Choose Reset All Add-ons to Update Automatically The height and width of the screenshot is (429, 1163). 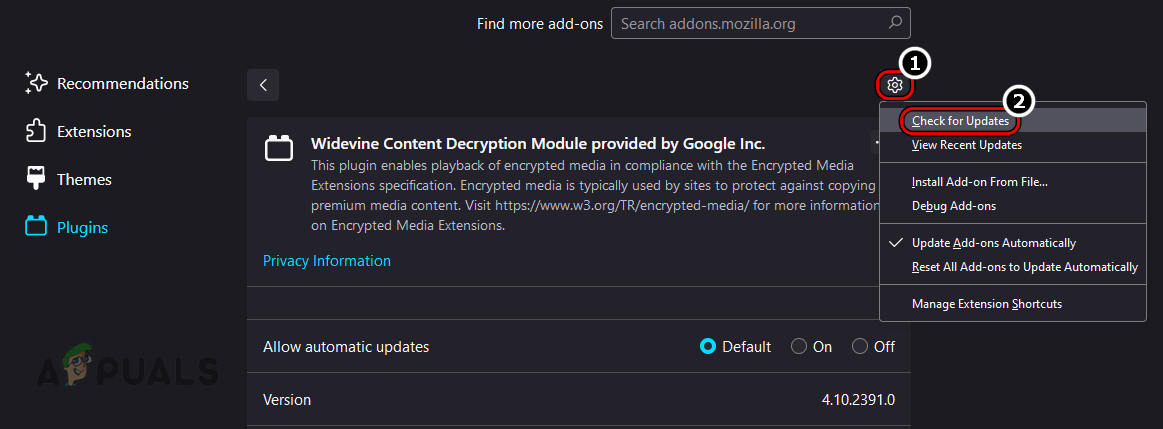[x=1024, y=267]
